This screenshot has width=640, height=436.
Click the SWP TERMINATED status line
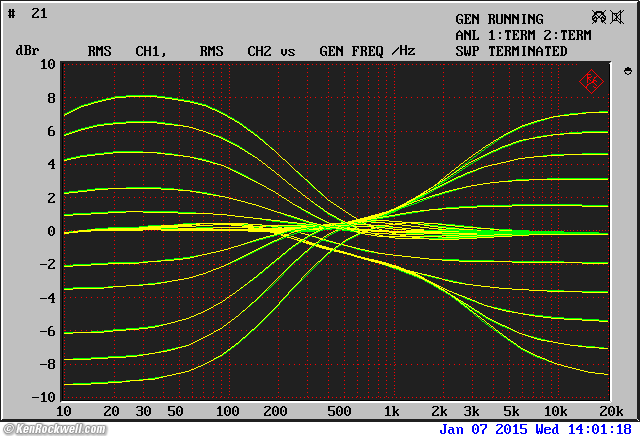pyautogui.click(x=511, y=51)
